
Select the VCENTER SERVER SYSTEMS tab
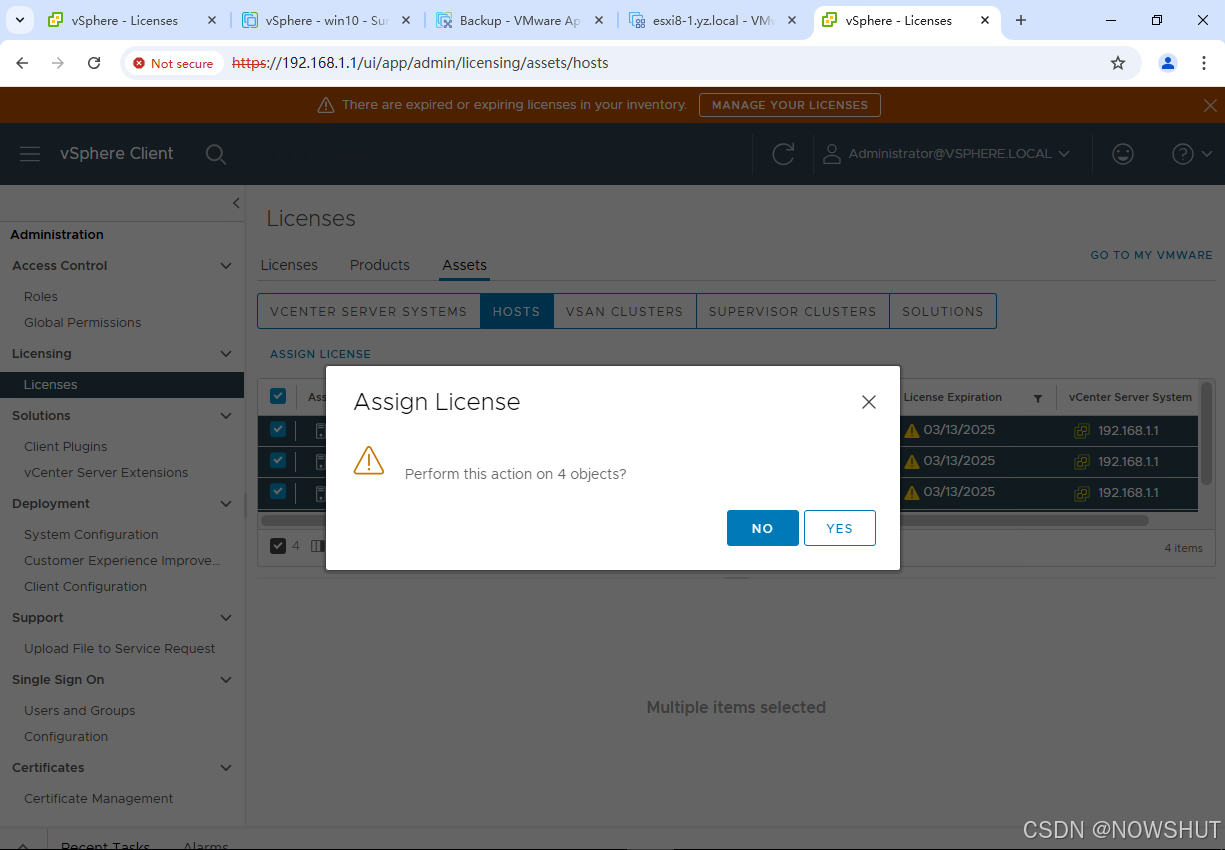pos(369,311)
